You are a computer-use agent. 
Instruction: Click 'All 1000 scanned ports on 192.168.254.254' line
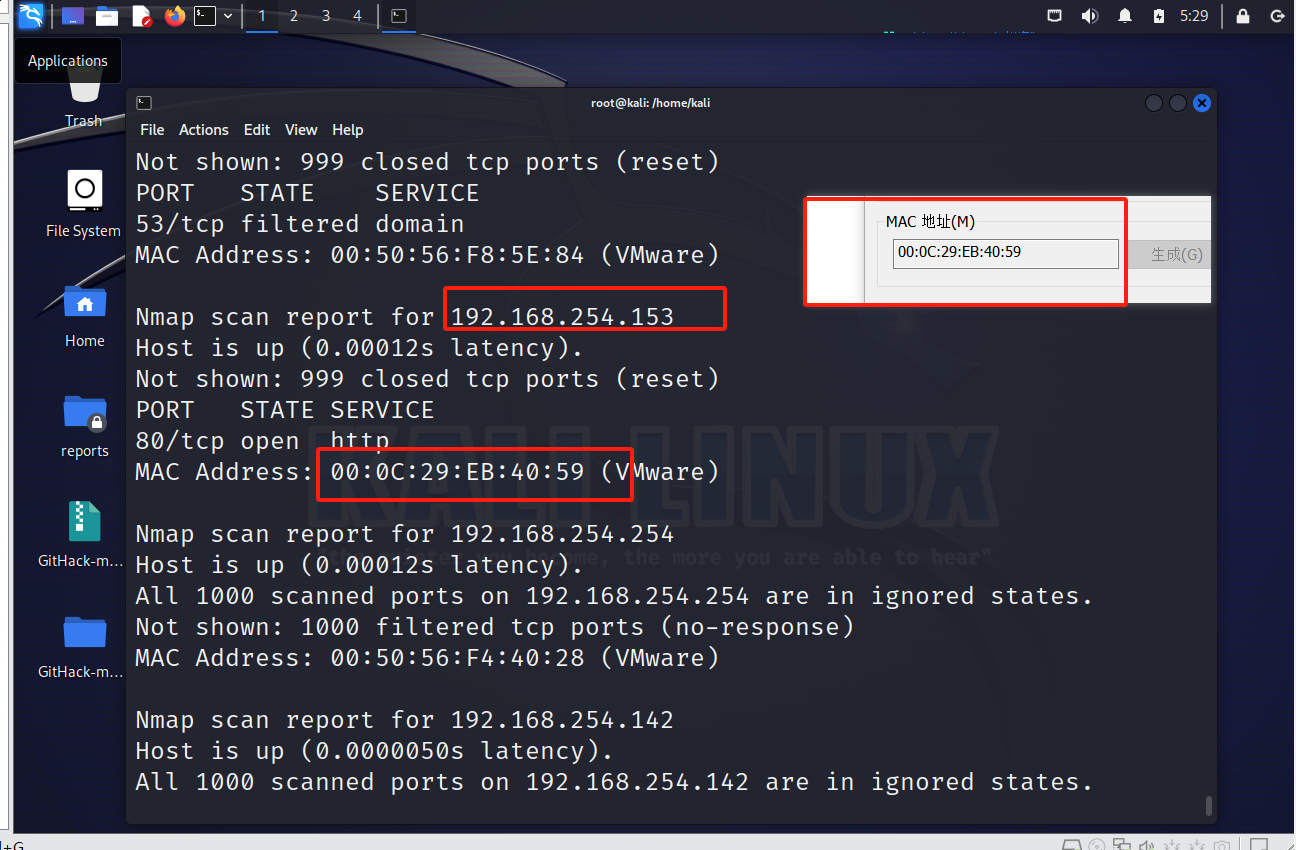(614, 596)
